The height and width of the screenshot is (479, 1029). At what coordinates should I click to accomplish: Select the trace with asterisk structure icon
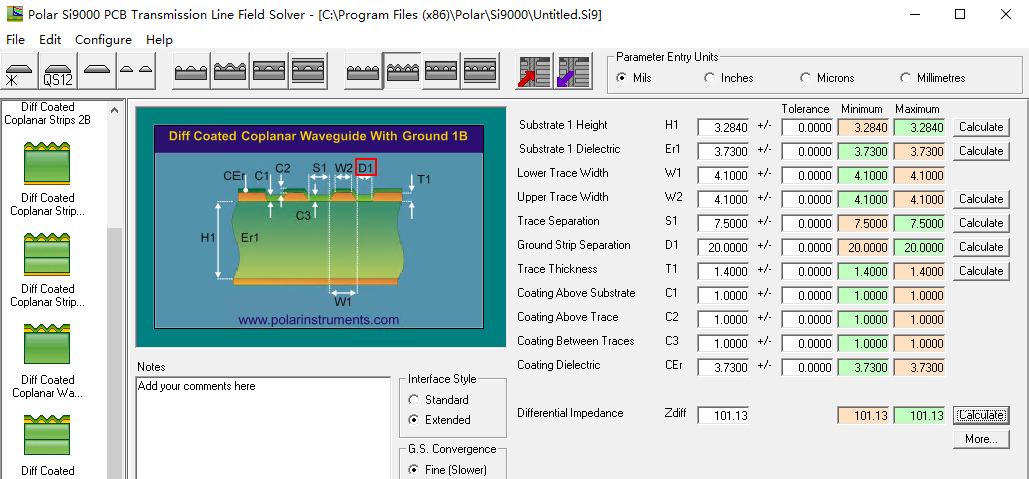[21, 71]
